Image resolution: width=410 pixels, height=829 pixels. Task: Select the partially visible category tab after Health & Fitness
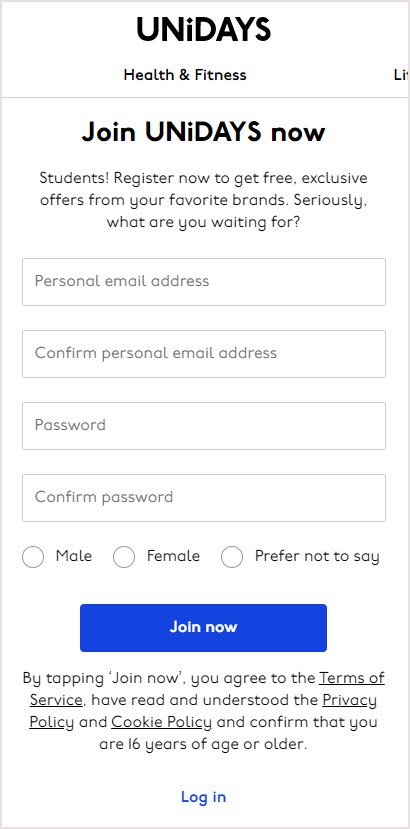coord(401,75)
